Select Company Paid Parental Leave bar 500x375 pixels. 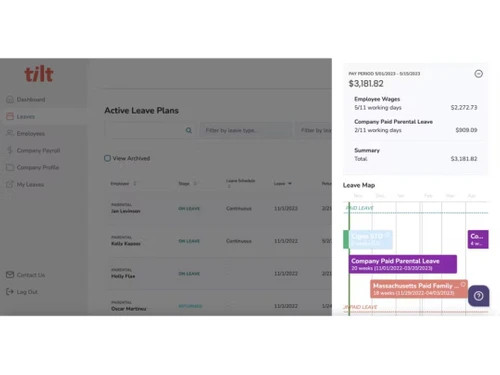tap(403, 264)
